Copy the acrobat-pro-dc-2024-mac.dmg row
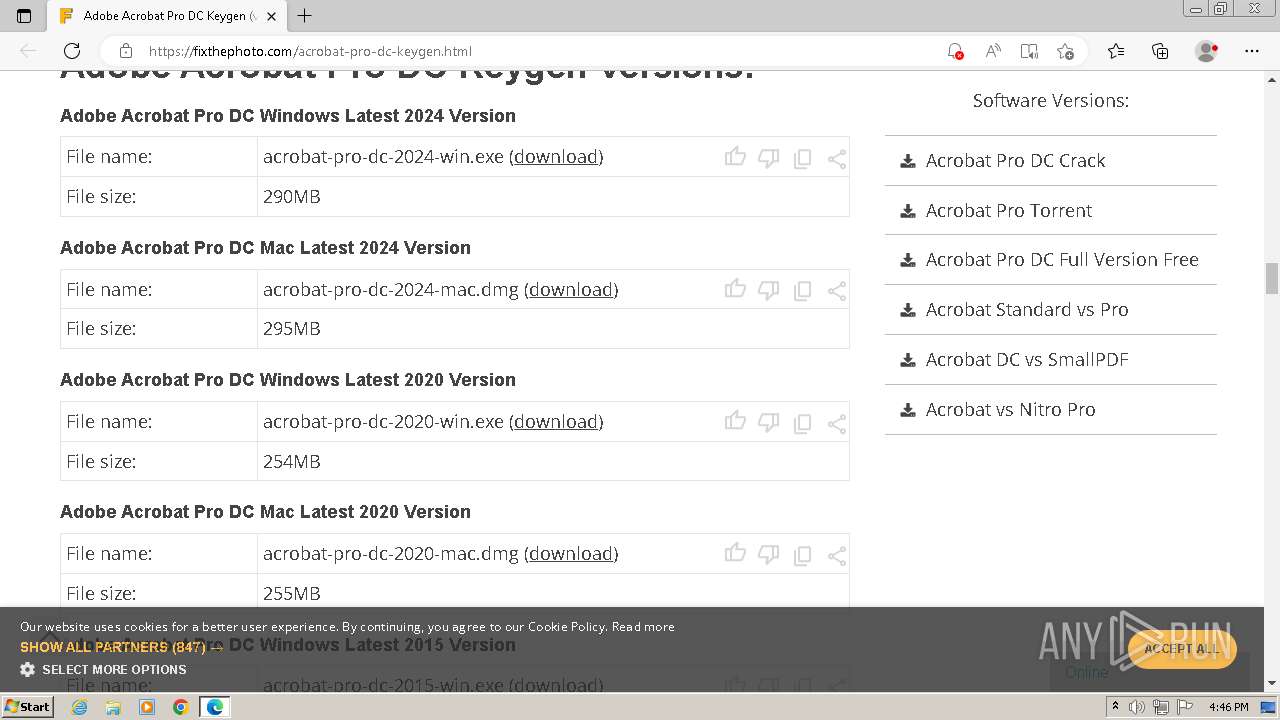1280x720 pixels. click(x=802, y=292)
